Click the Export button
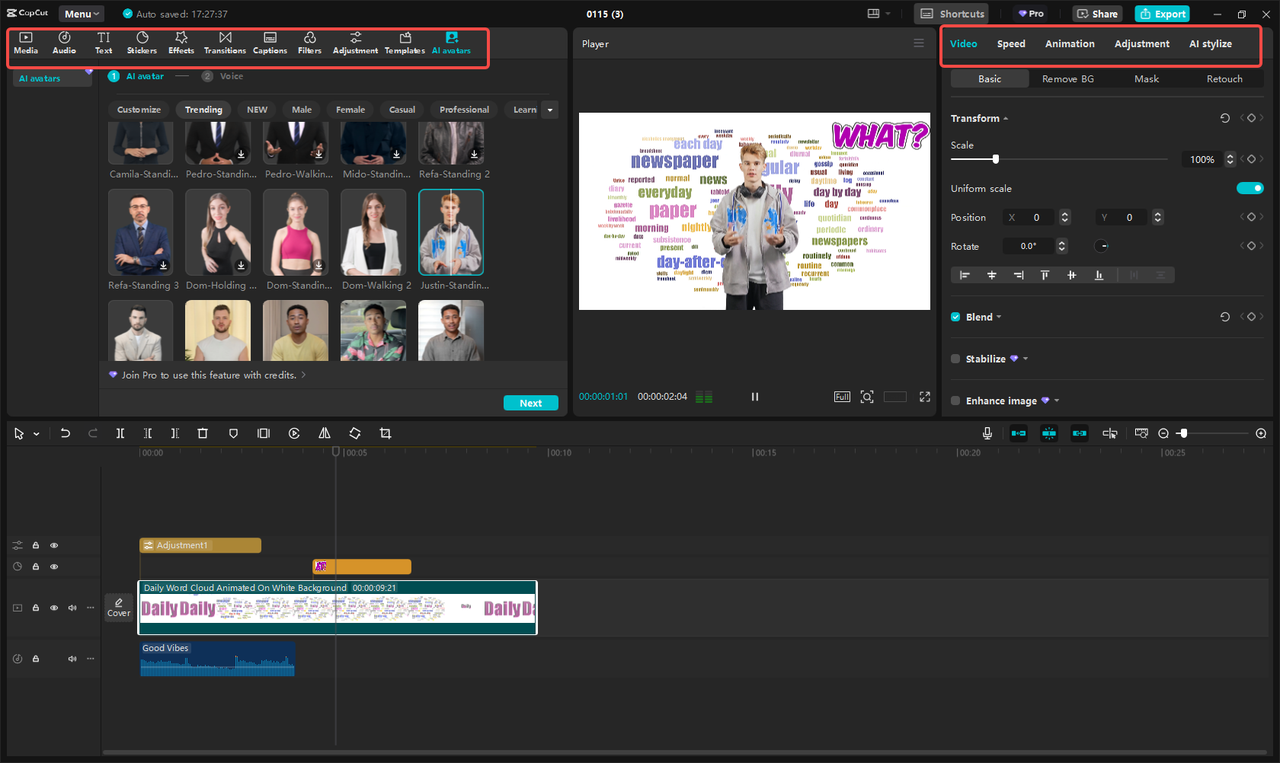 click(x=1161, y=13)
